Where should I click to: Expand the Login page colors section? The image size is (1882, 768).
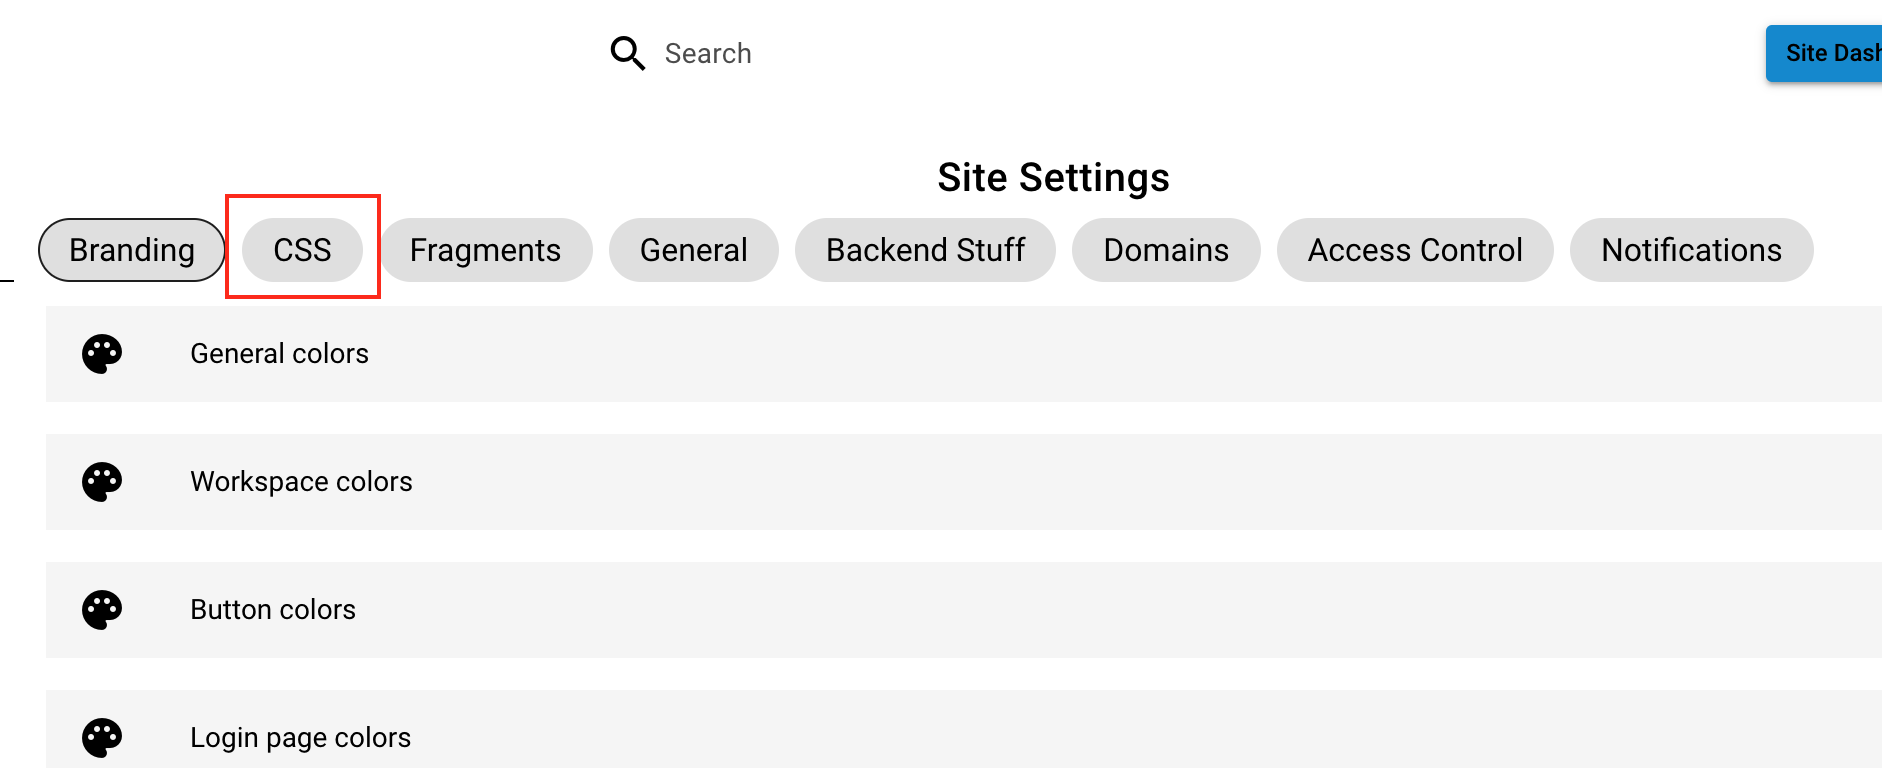click(x=300, y=738)
